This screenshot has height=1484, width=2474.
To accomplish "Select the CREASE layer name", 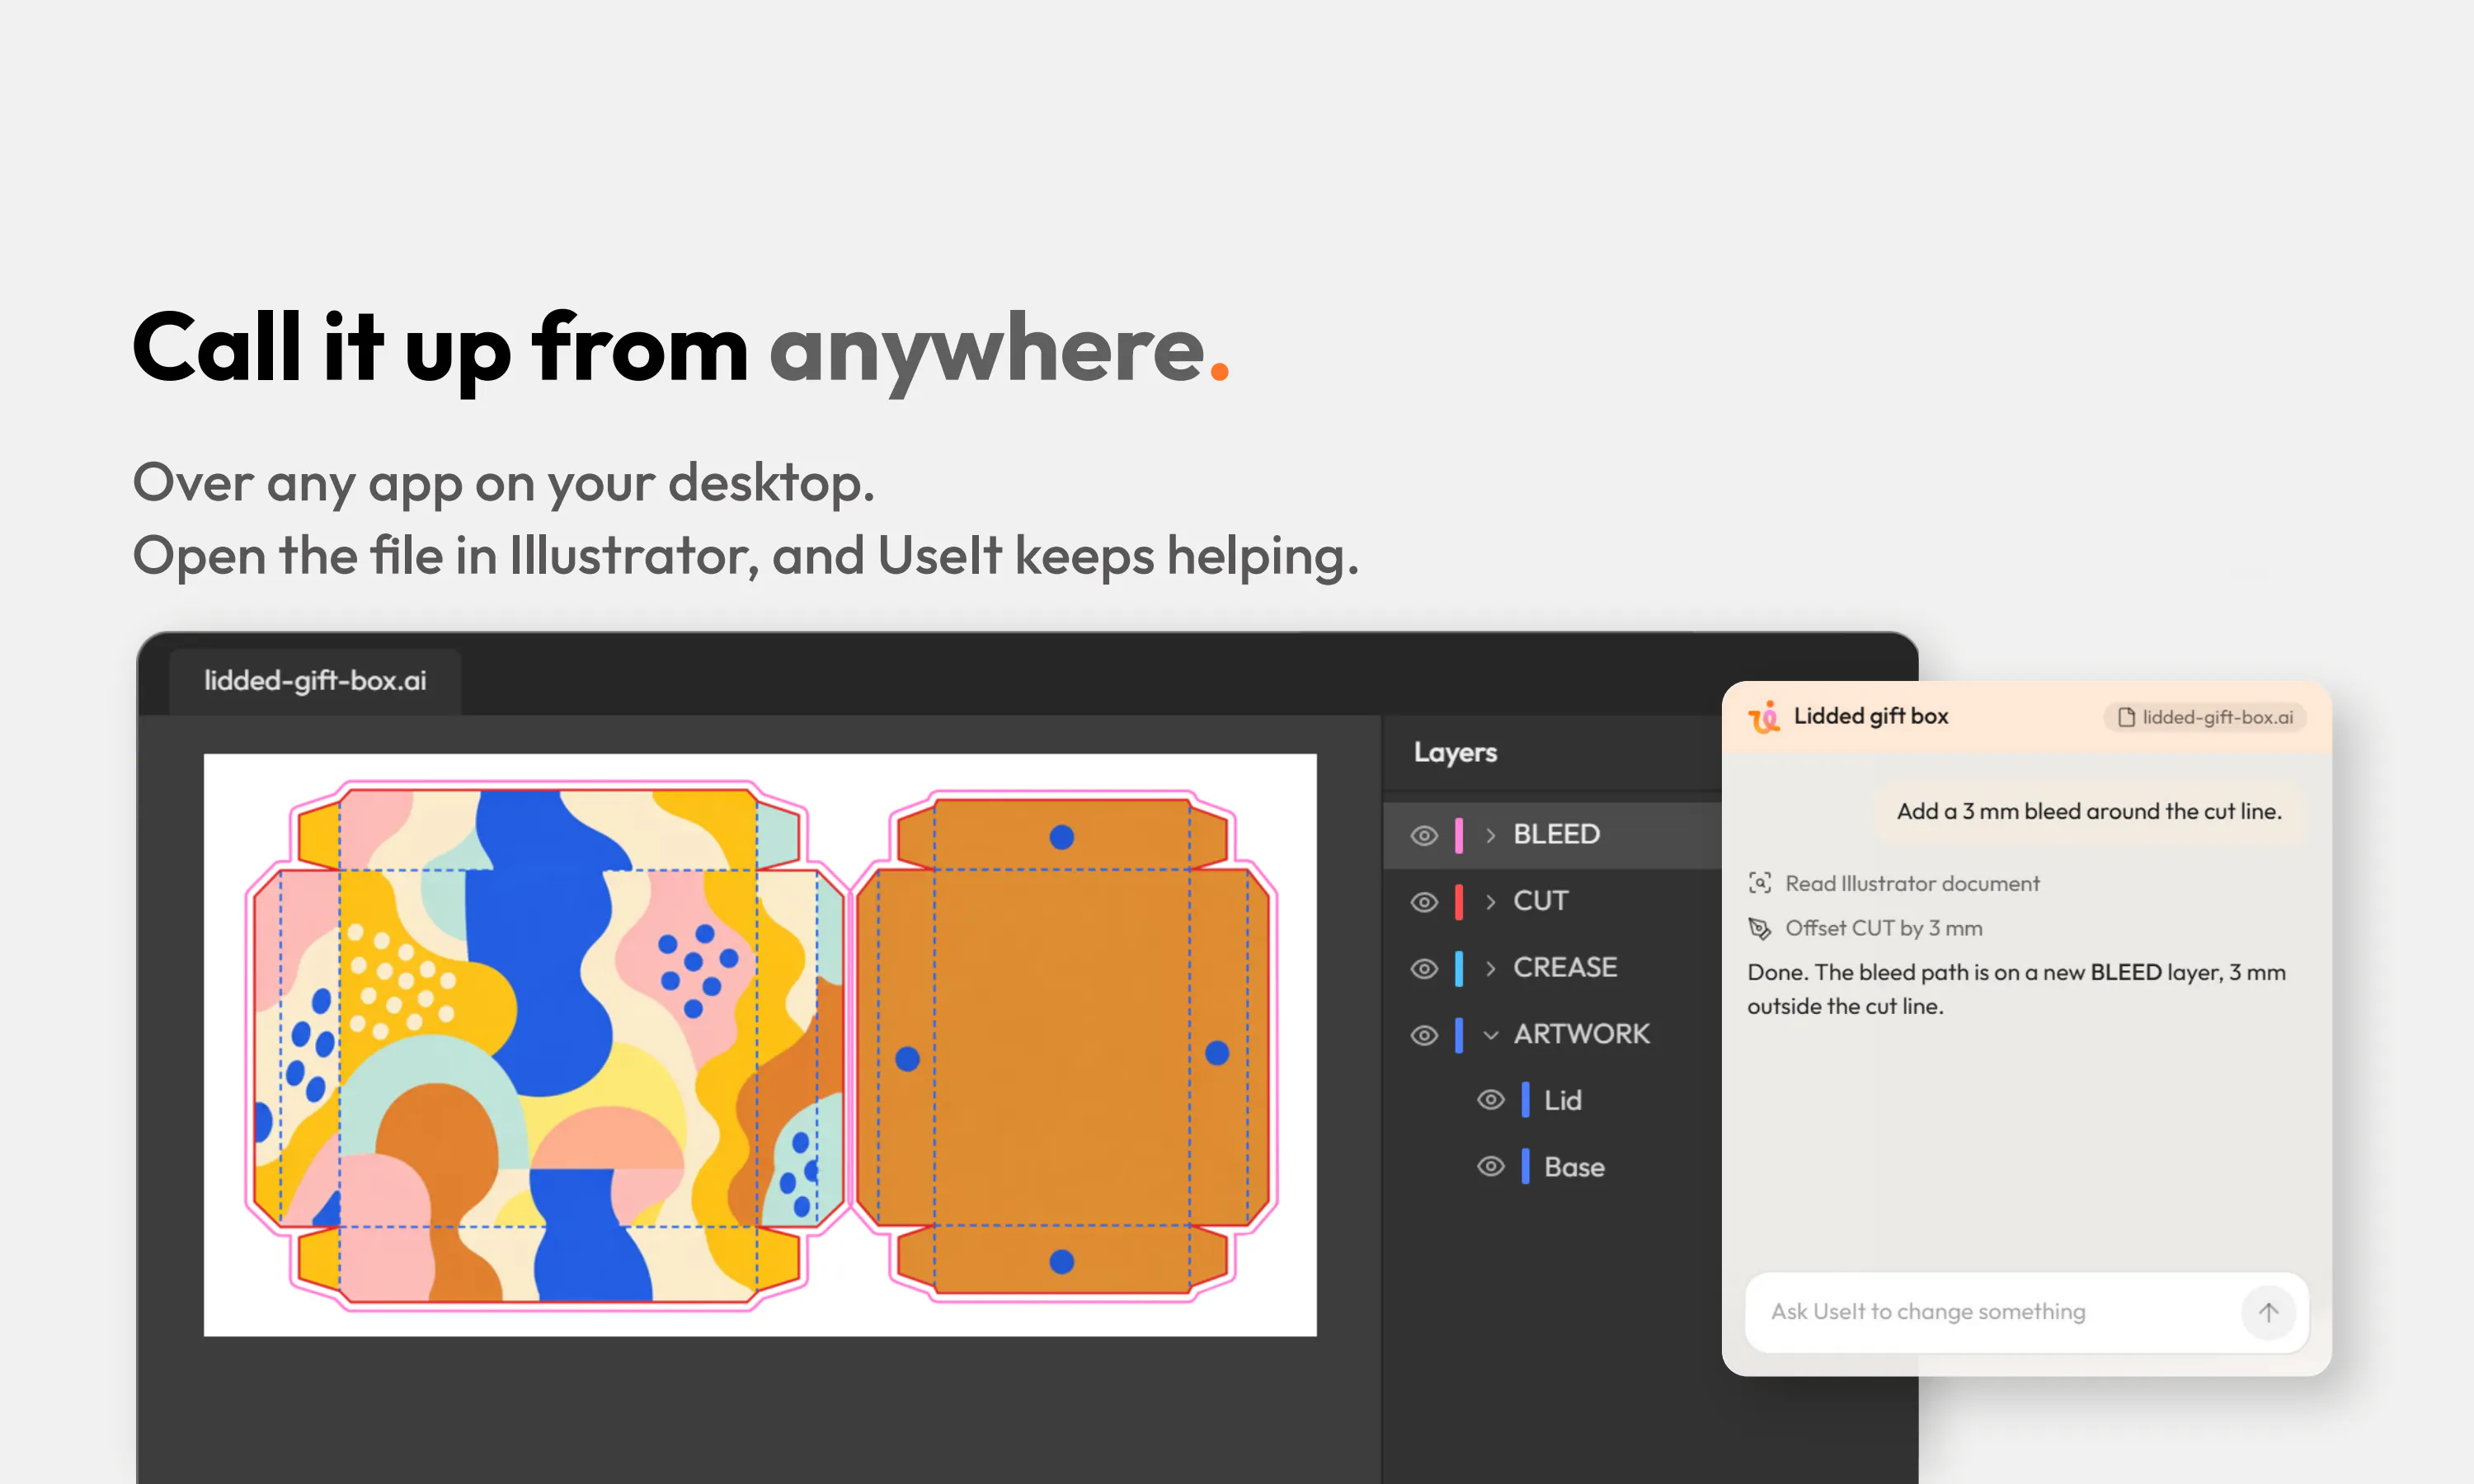I will coord(1565,967).
